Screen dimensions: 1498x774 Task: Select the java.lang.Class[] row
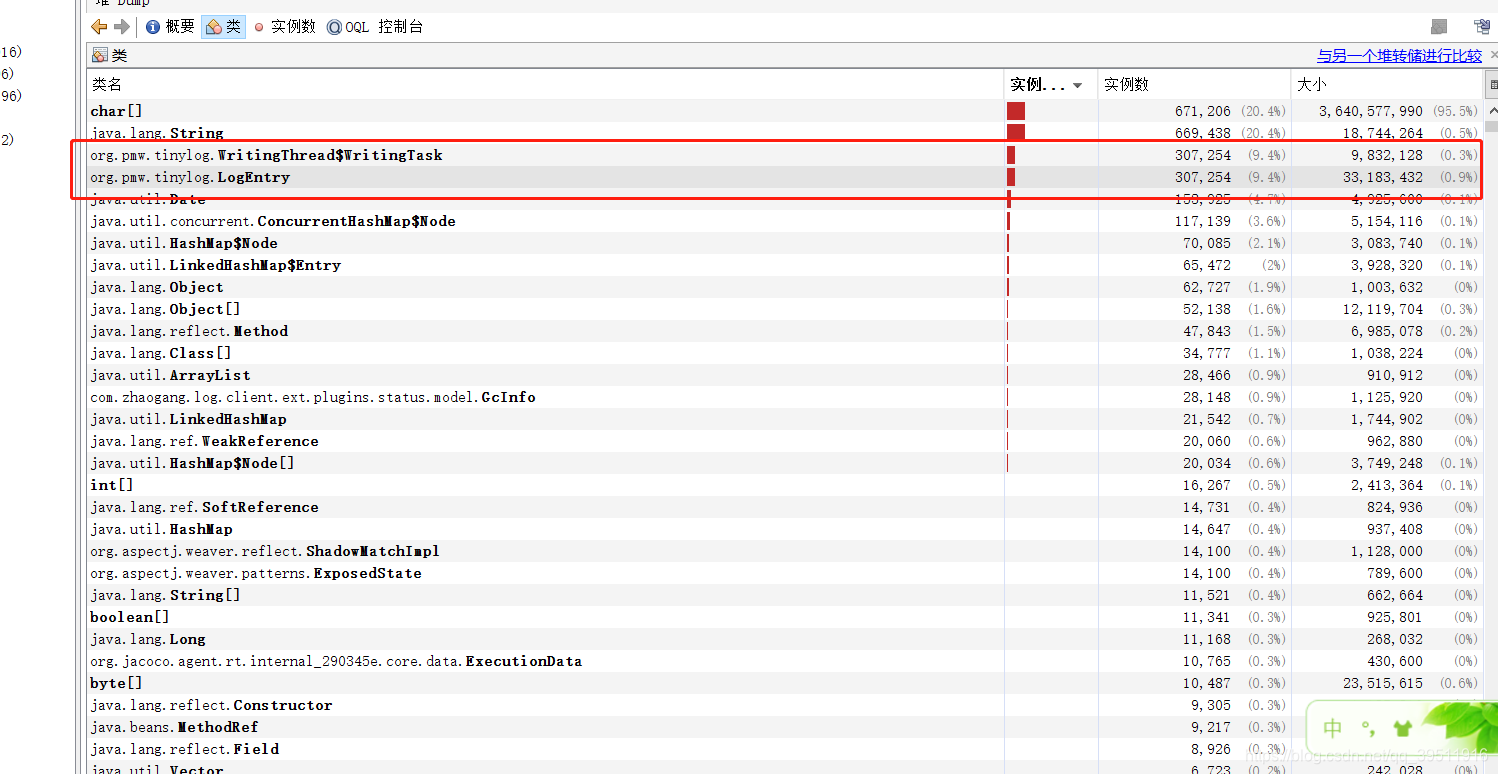[785, 353]
